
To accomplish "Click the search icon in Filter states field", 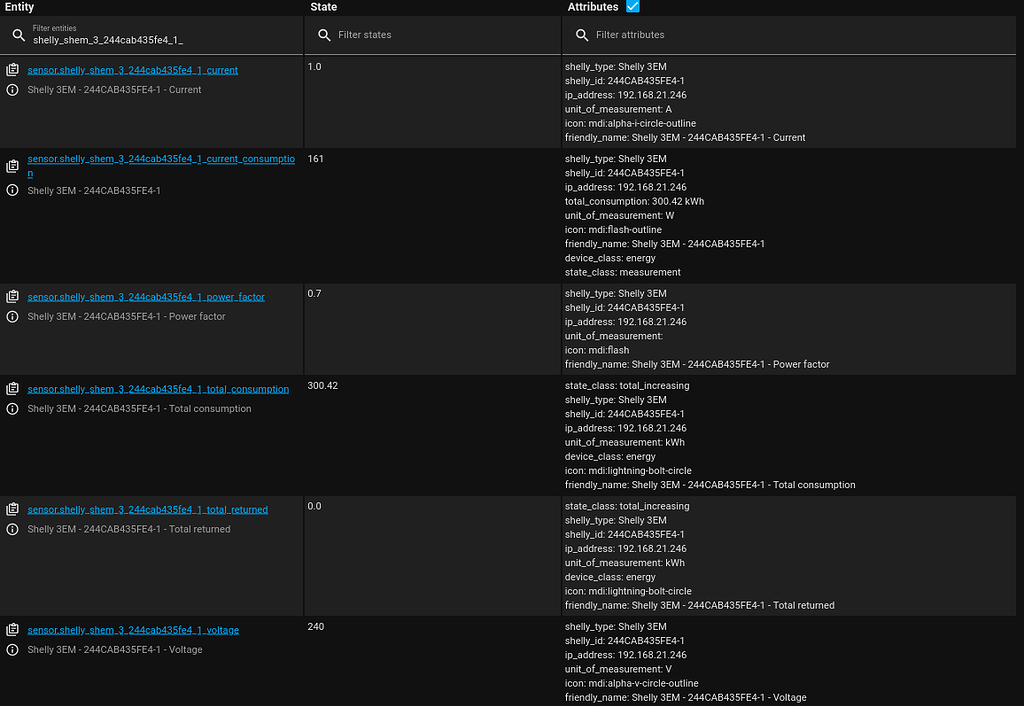I will click(x=324, y=34).
